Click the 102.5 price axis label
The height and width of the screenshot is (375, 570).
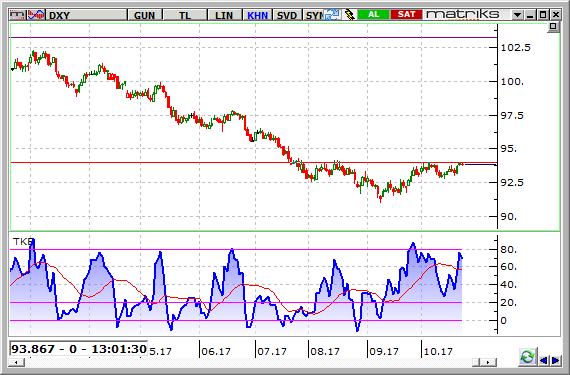tap(515, 48)
